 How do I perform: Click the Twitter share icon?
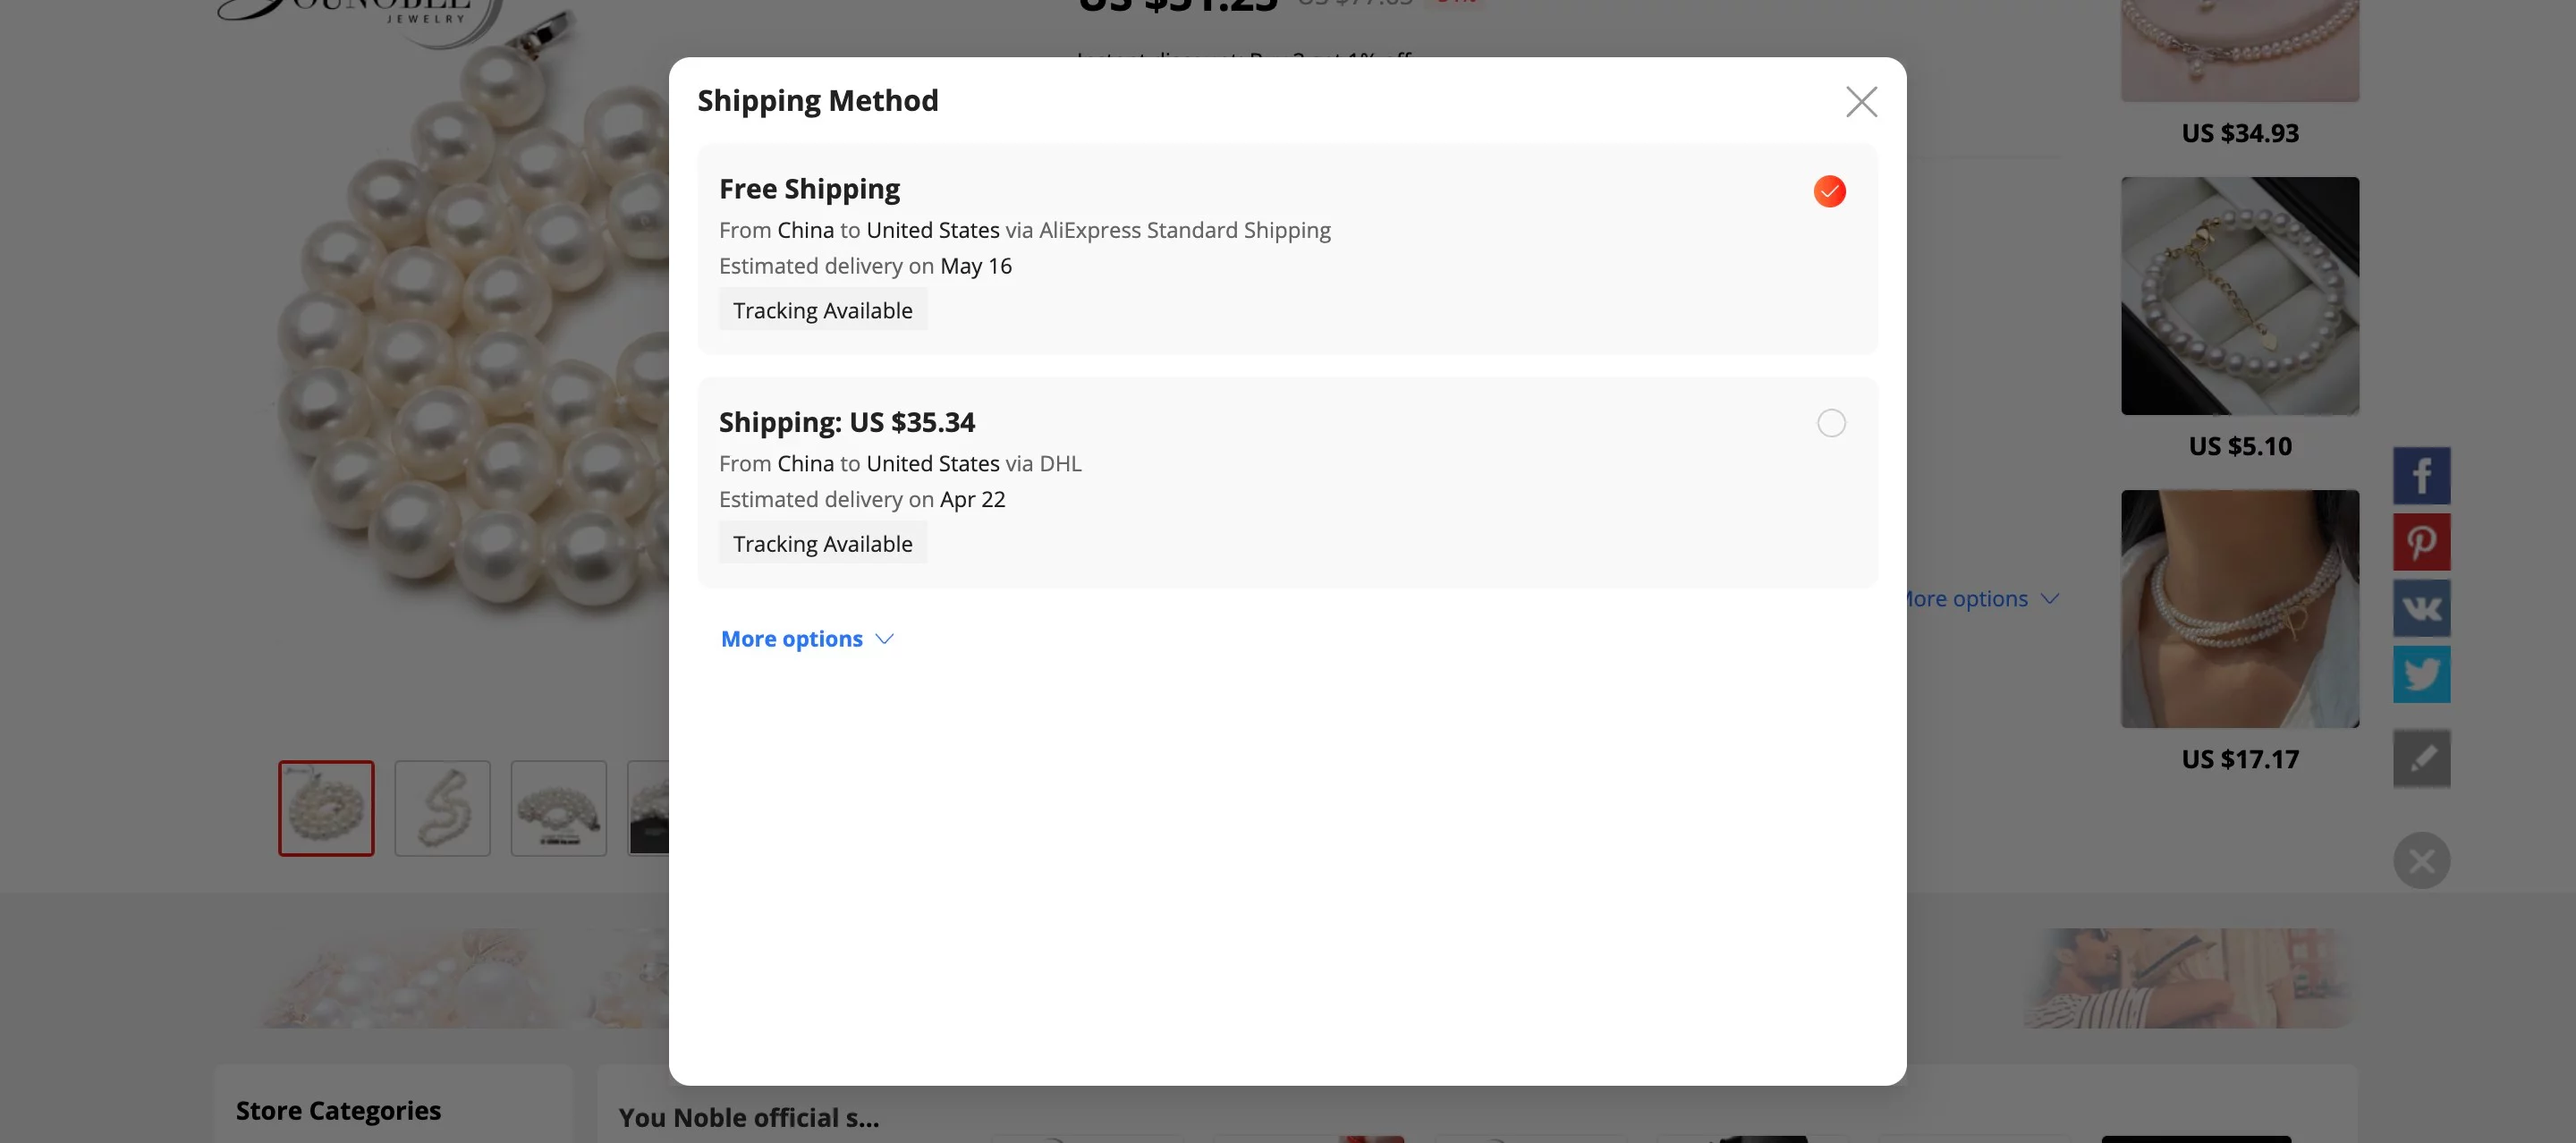pos(2421,672)
